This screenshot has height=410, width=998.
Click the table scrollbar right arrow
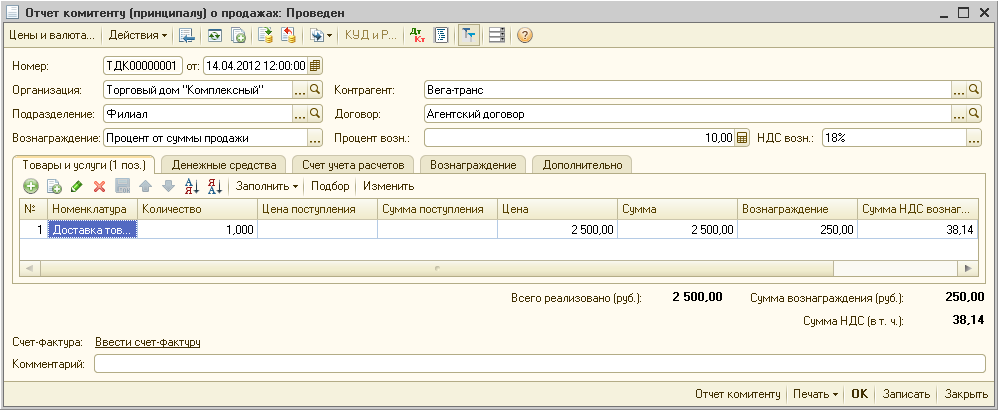click(x=969, y=269)
